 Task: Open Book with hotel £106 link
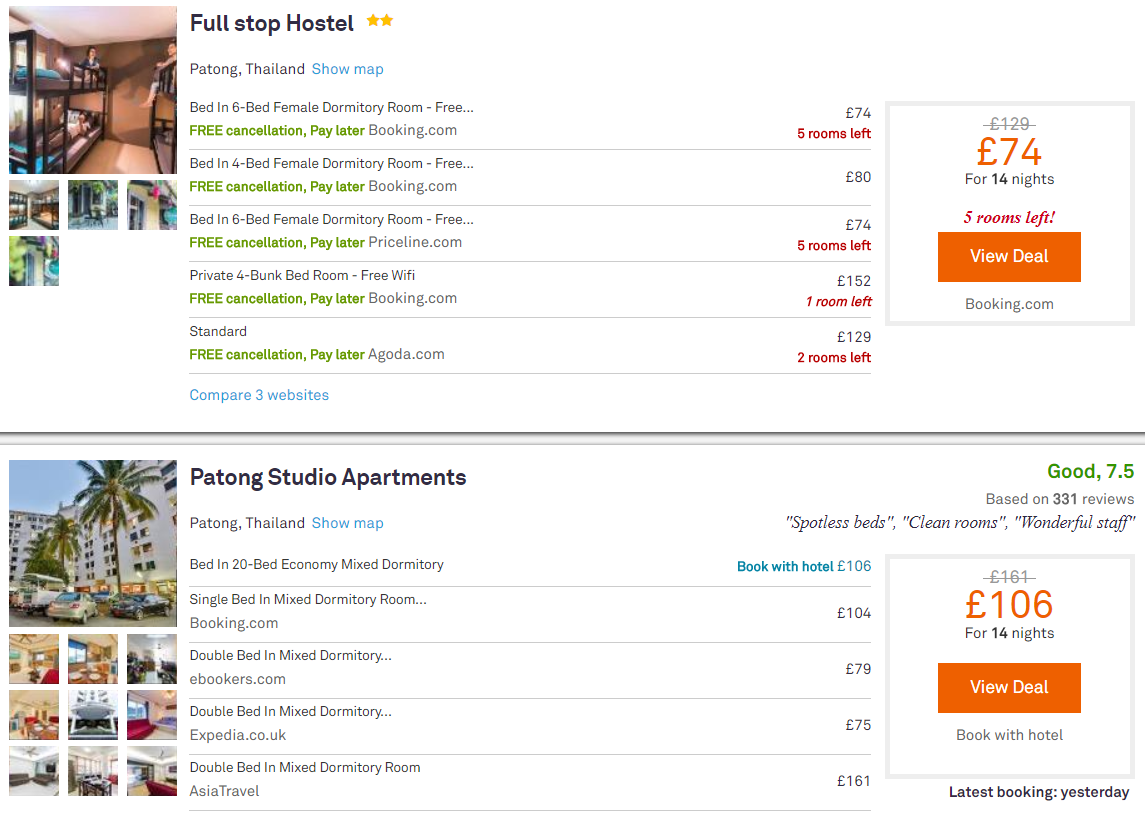[804, 566]
